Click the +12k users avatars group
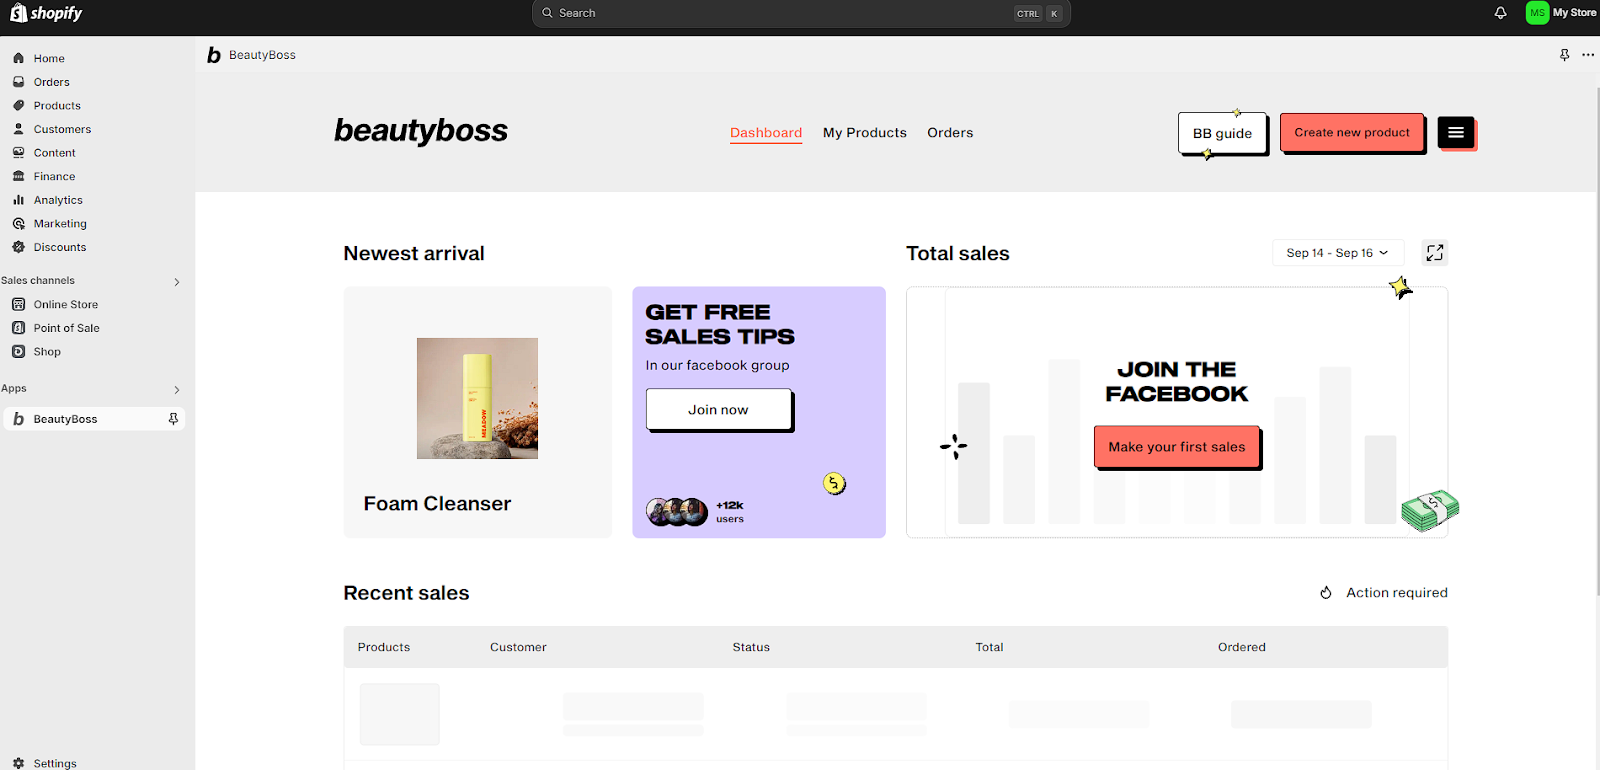Screen dimensions: 1600x770 (x=677, y=512)
